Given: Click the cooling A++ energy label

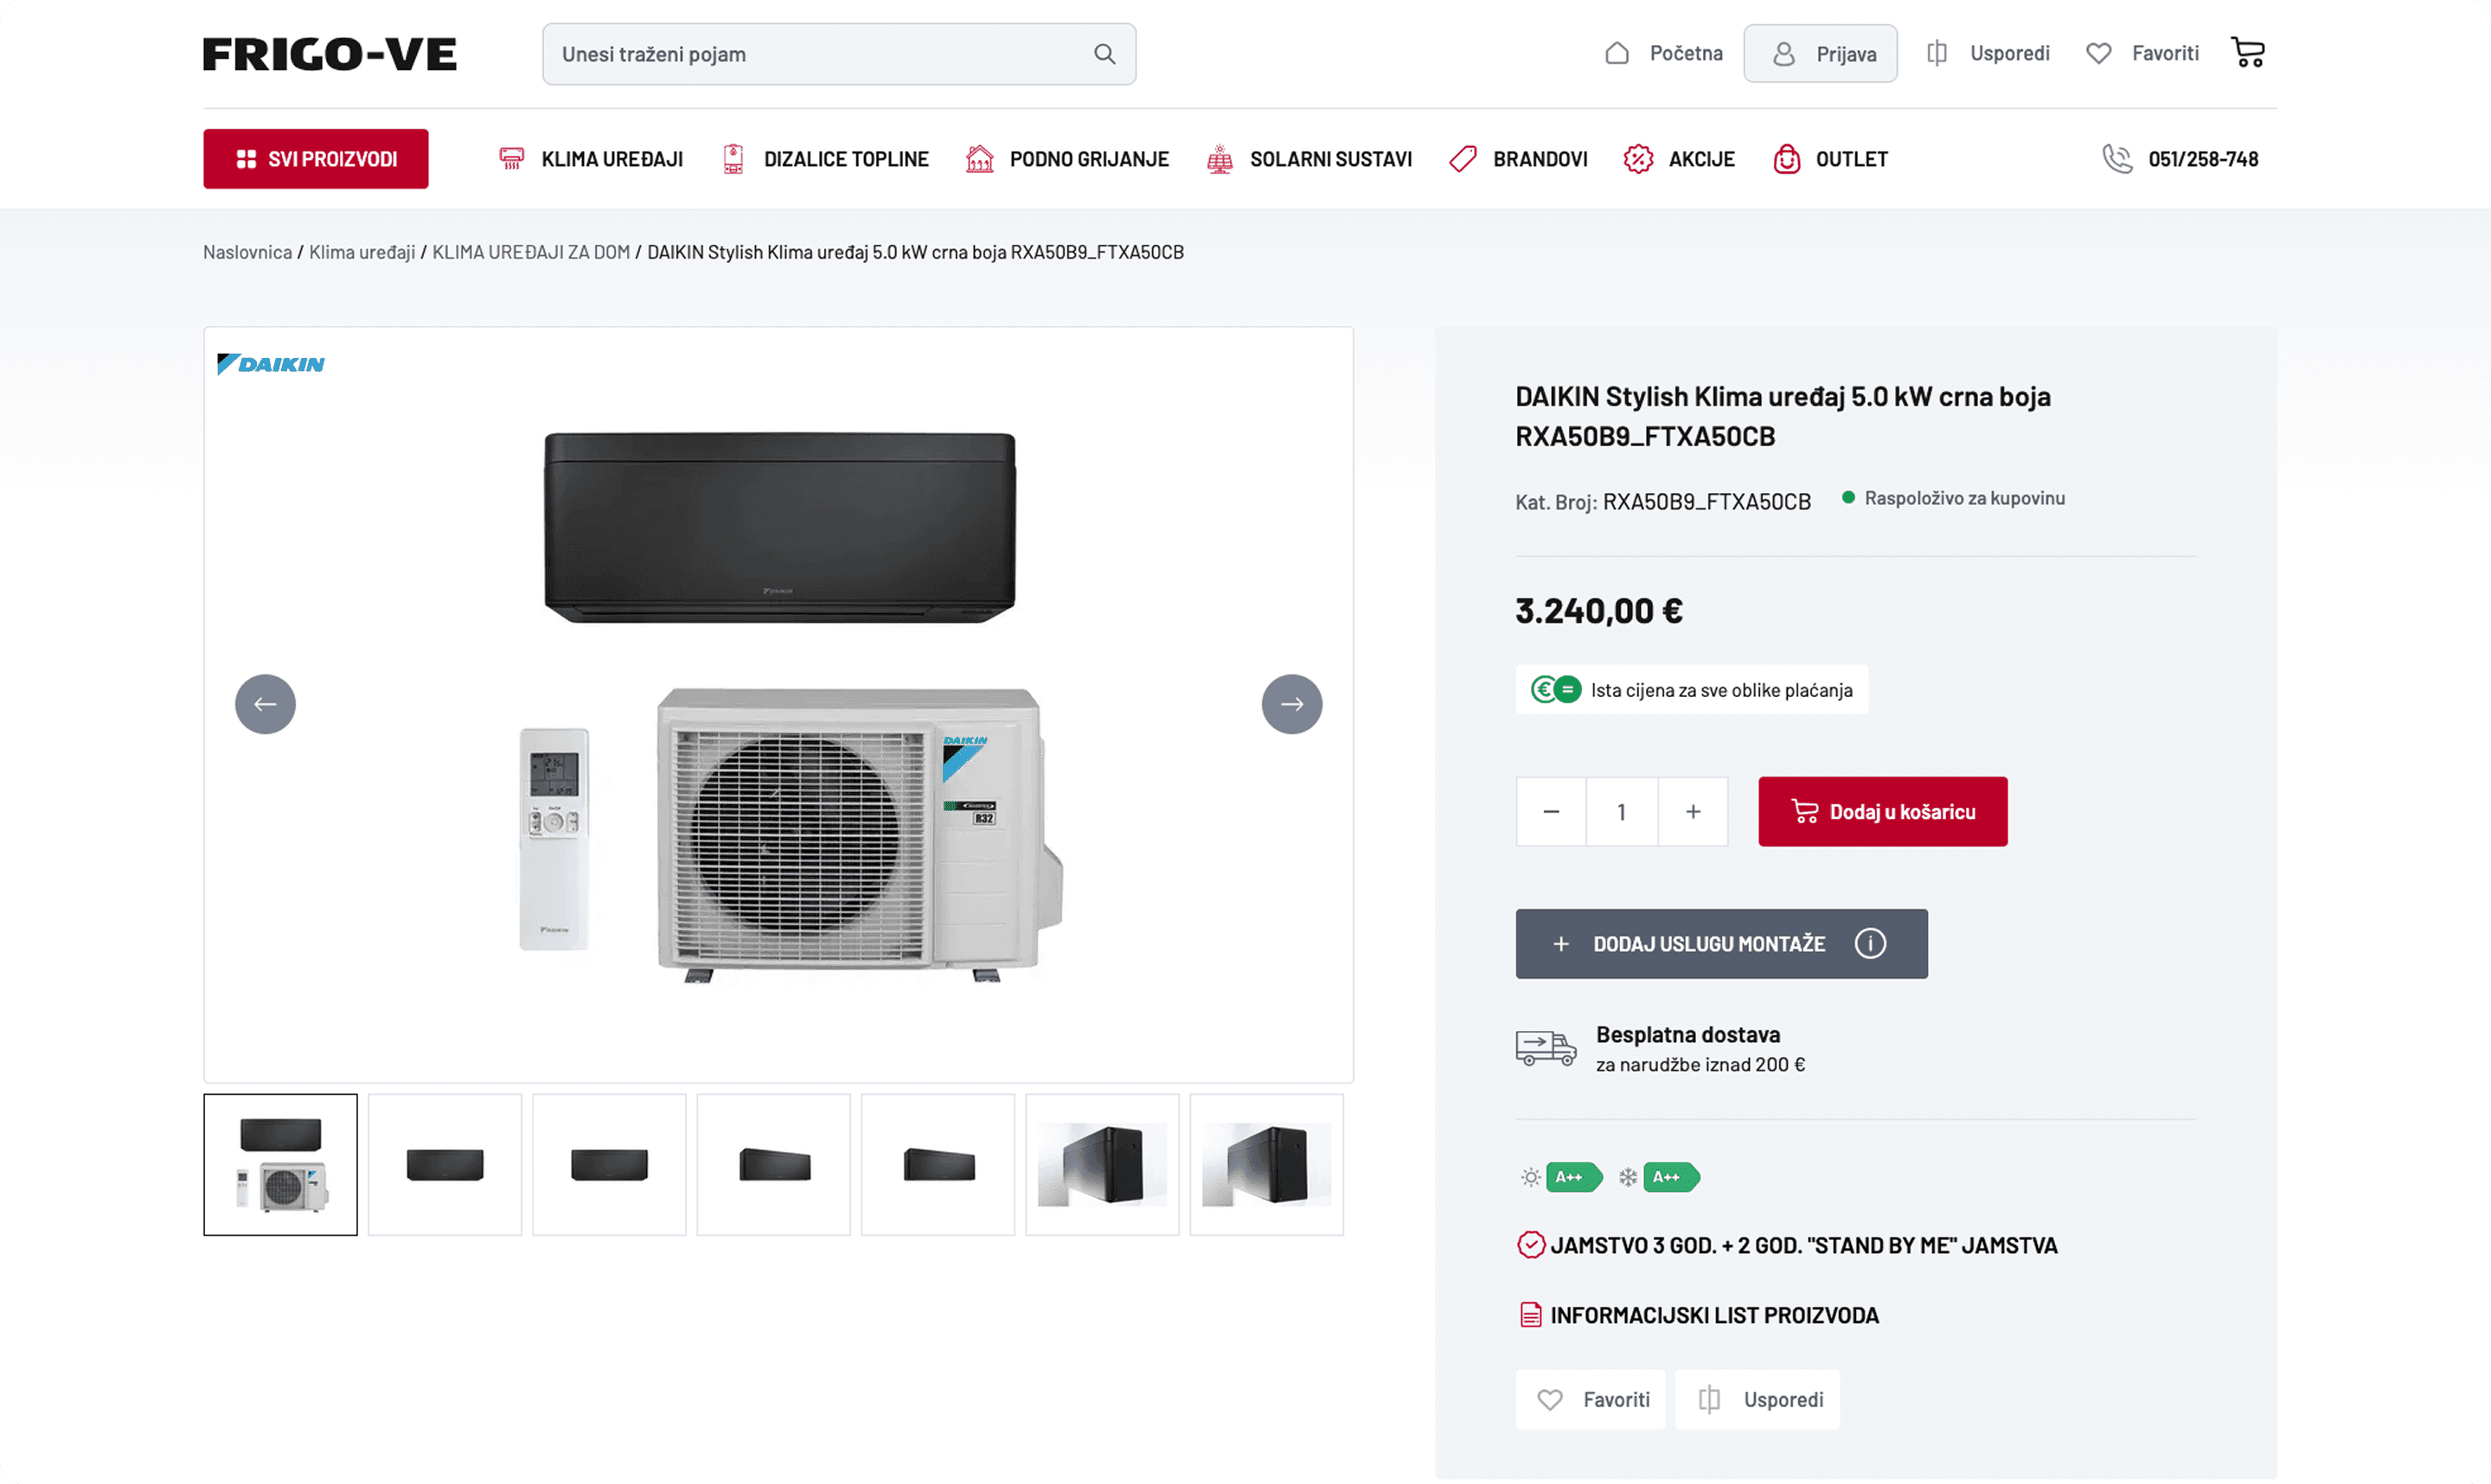Looking at the screenshot, I should [1671, 1177].
